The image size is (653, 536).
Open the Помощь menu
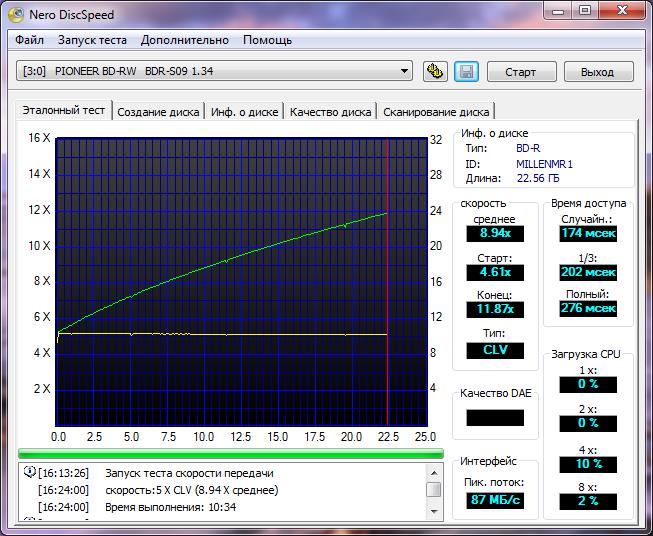tap(268, 40)
